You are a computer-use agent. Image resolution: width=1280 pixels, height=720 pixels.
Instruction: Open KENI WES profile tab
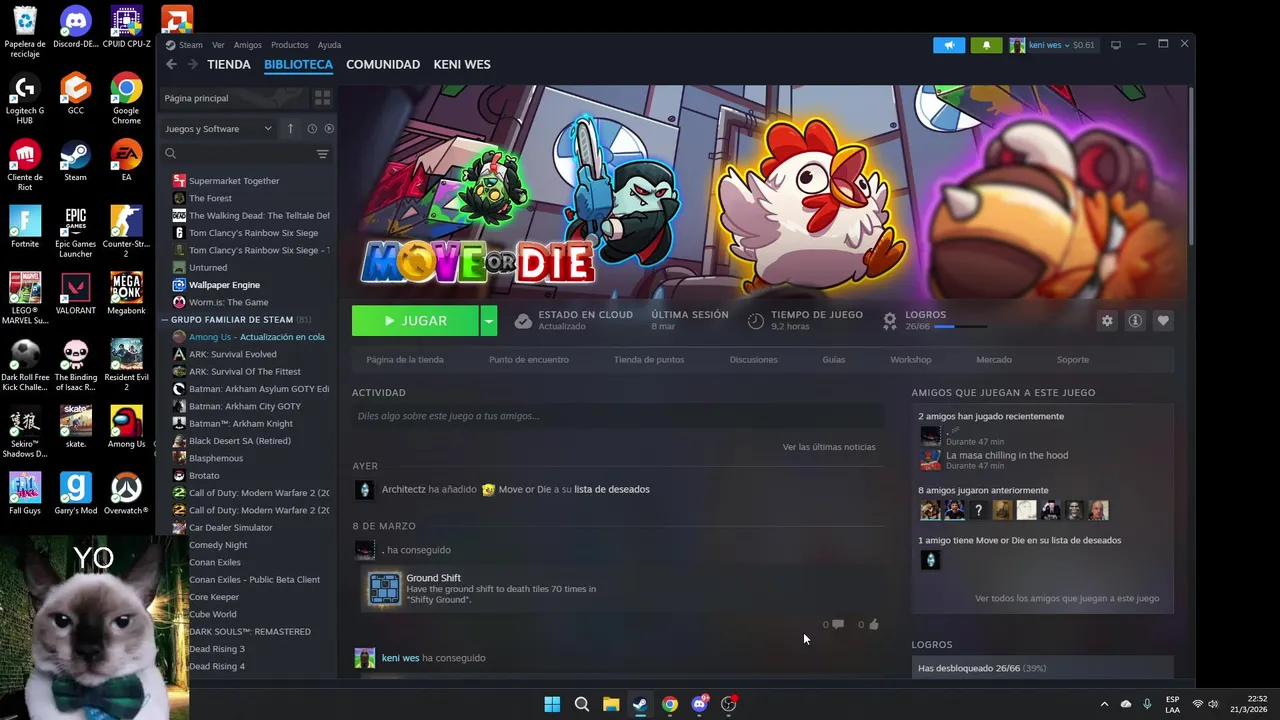pos(462,64)
